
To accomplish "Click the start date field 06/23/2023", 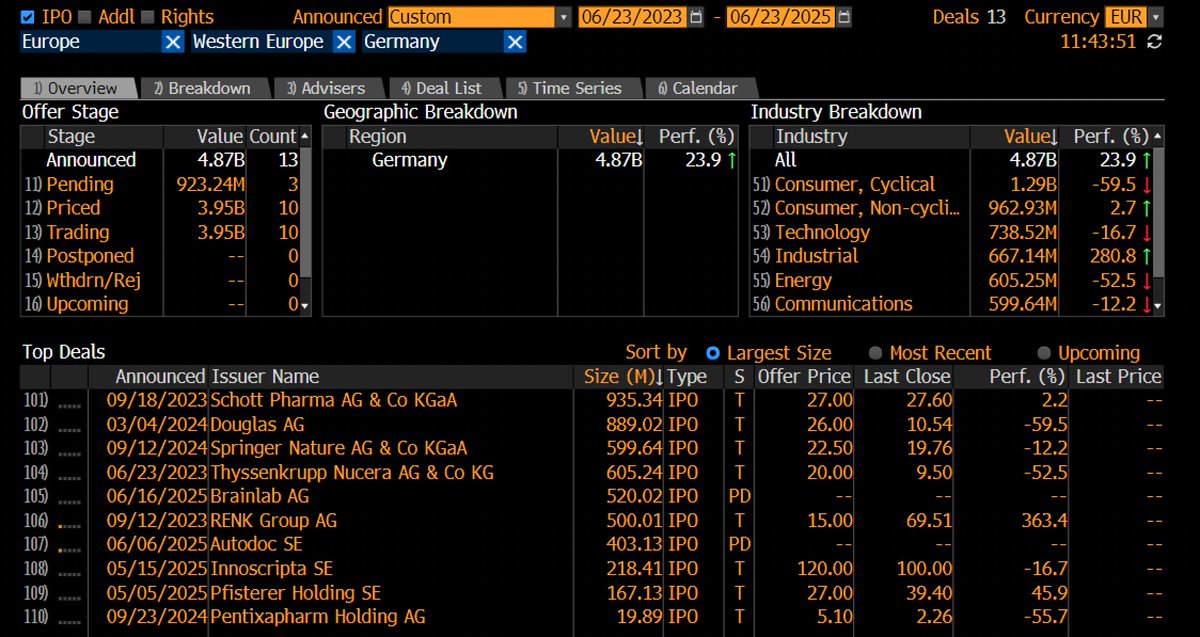I will point(632,17).
